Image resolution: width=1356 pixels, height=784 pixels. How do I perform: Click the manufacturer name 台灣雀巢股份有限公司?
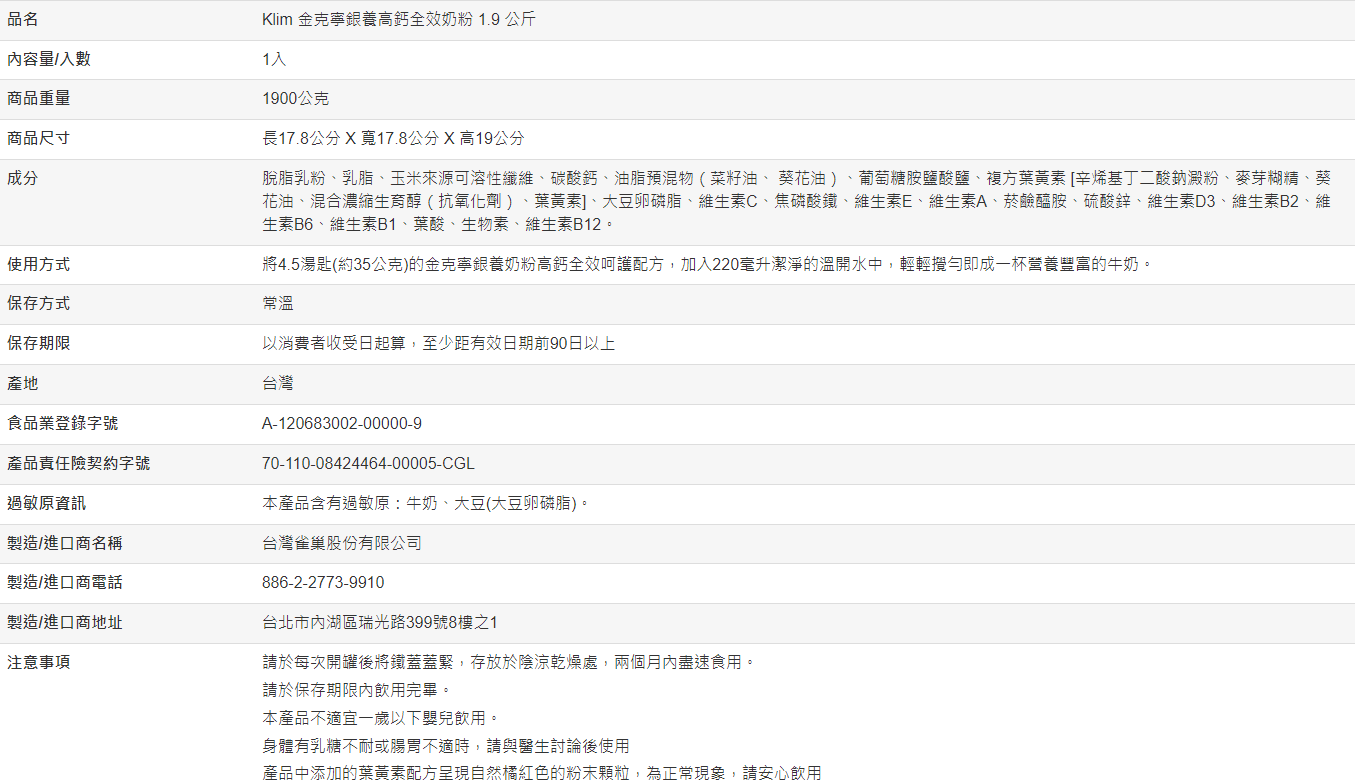point(342,544)
